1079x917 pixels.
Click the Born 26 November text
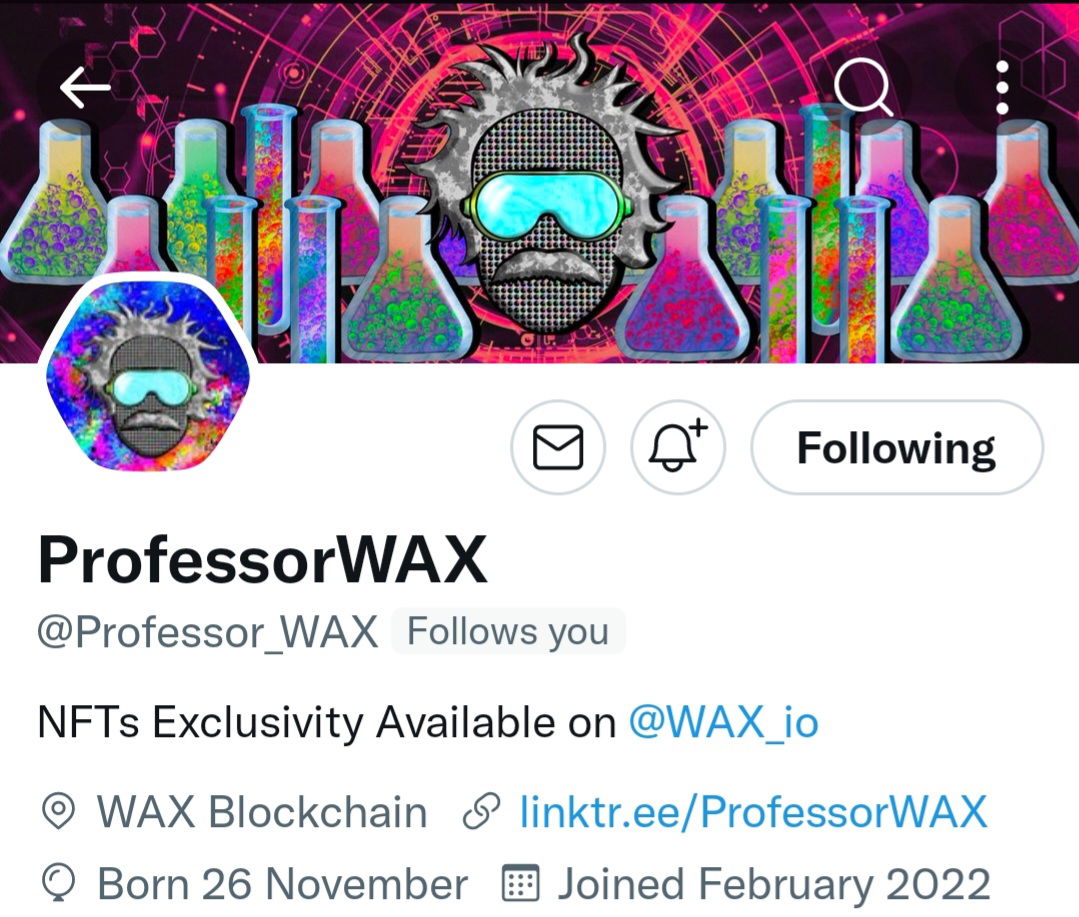283,883
